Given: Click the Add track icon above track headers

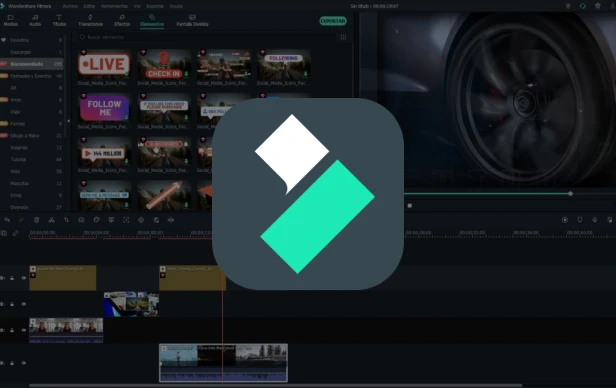Looking at the screenshot, I should [x=4, y=233].
